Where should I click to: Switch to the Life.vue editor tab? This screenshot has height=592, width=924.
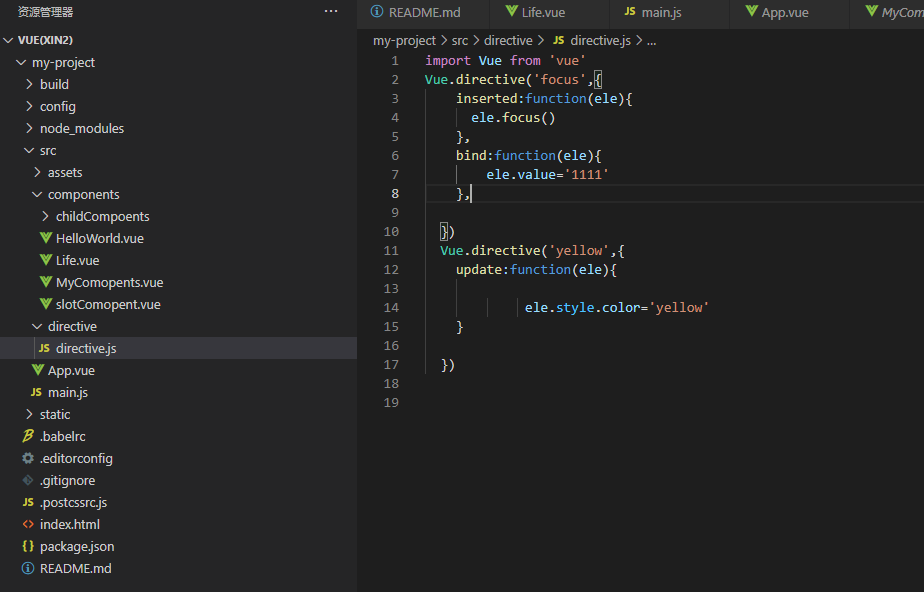[549, 12]
